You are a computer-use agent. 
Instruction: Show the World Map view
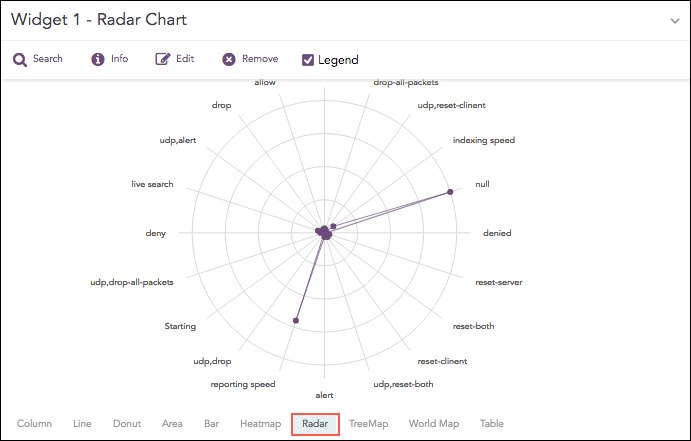pyautogui.click(x=434, y=424)
